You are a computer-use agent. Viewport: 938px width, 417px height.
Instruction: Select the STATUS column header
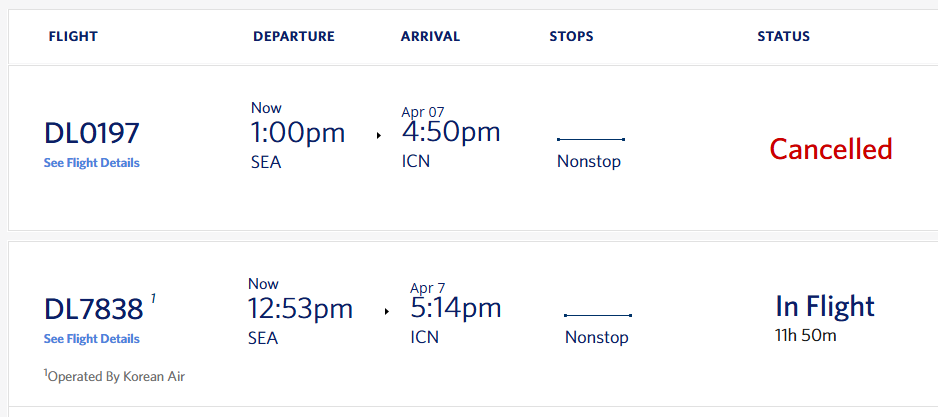click(783, 37)
